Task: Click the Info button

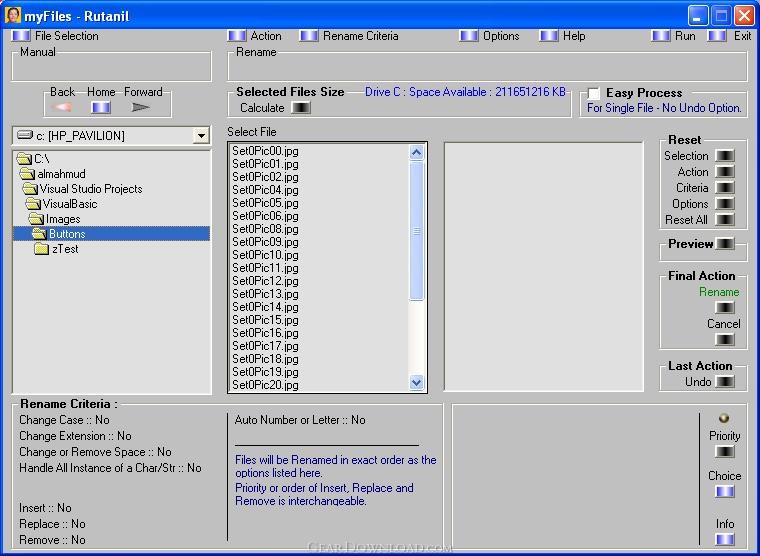Action: click(725, 539)
